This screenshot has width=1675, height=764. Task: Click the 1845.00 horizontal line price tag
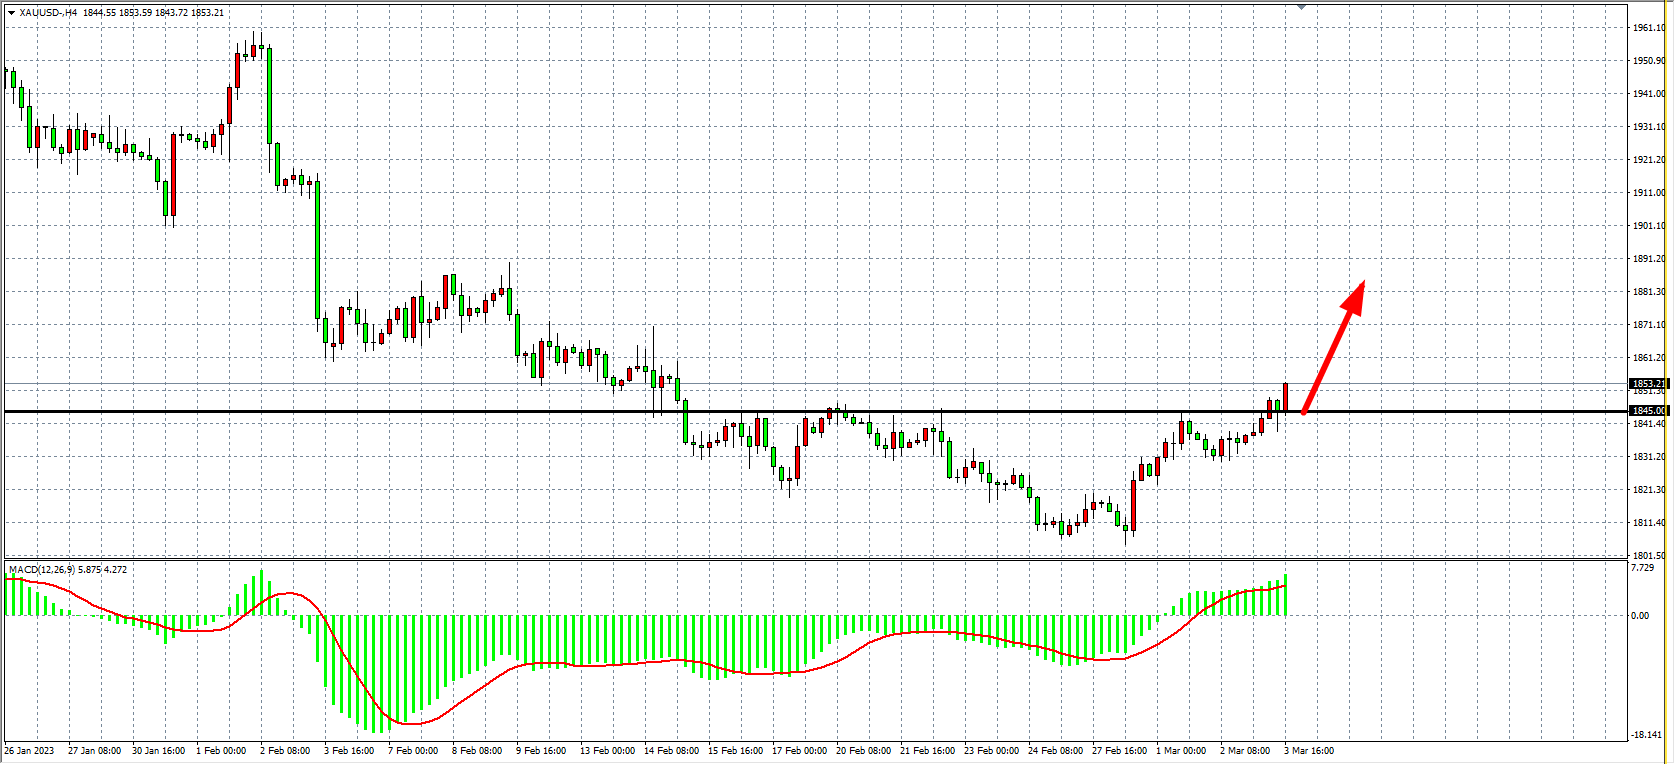pyautogui.click(x=1648, y=411)
